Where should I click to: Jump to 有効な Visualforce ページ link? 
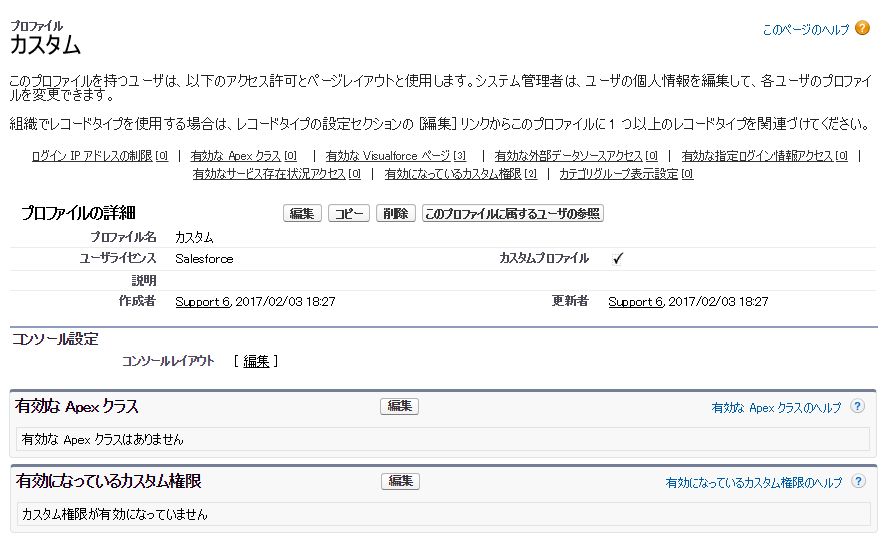pyautogui.click(x=396, y=156)
